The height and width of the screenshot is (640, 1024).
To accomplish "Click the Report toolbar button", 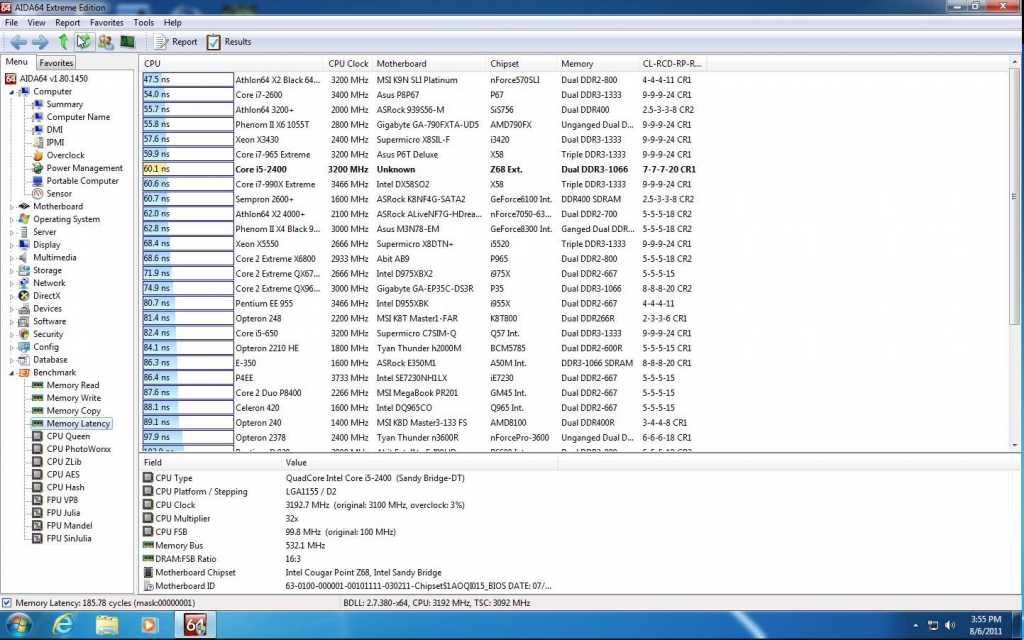I will click(x=176, y=42).
